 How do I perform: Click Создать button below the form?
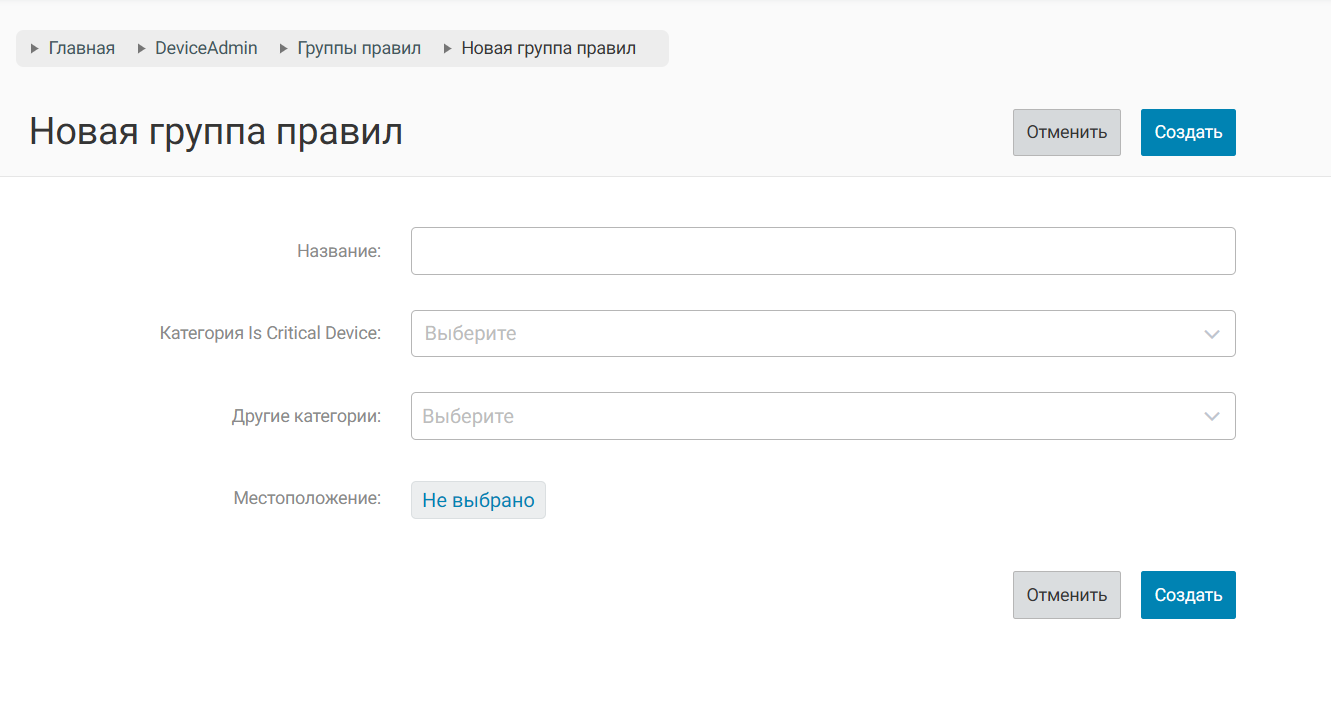point(1188,595)
